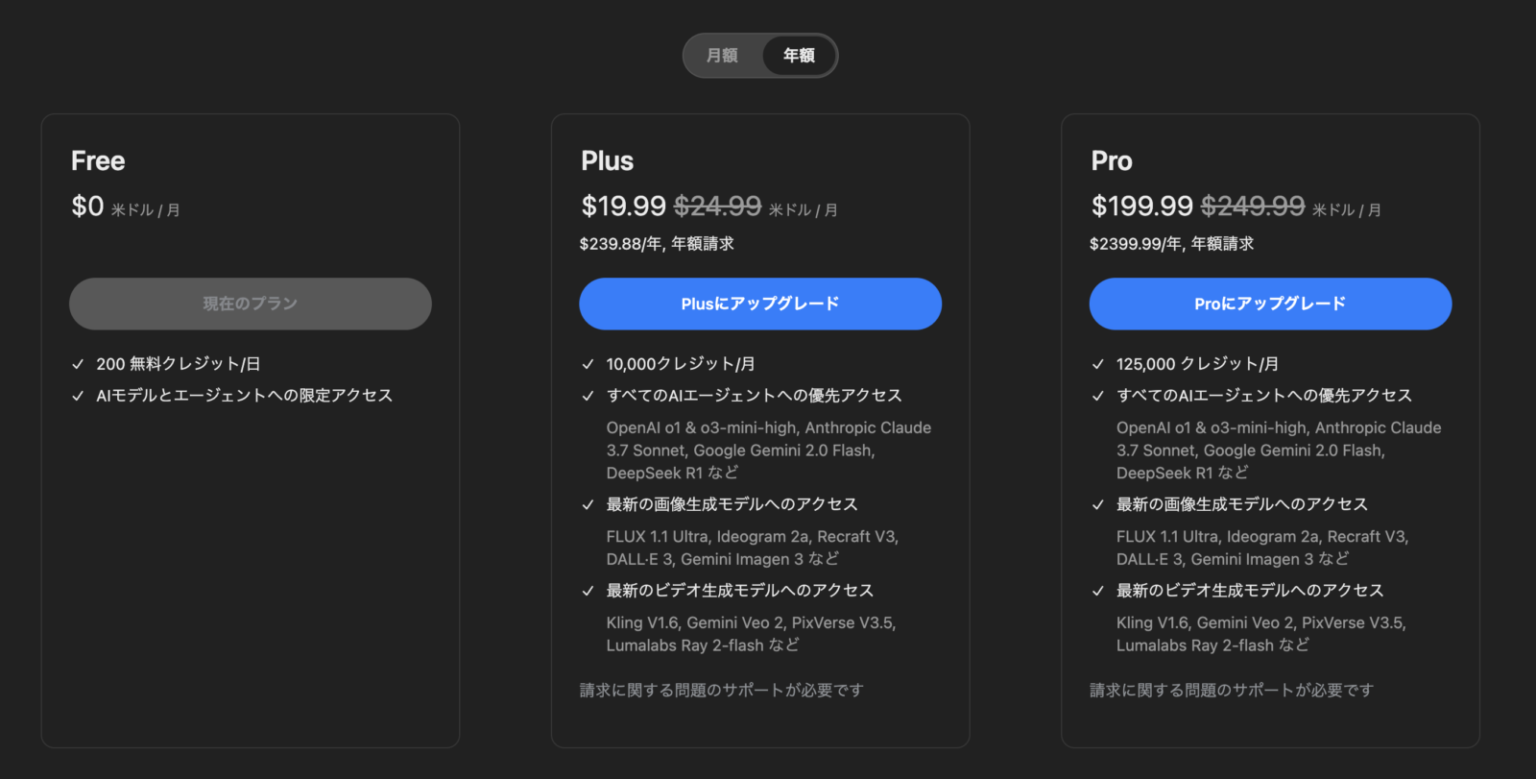The image size is (1536, 779).
Task: Click the checkmark beside Plus 最新の画像生成モデルへのアクセス
Action: click(x=589, y=504)
